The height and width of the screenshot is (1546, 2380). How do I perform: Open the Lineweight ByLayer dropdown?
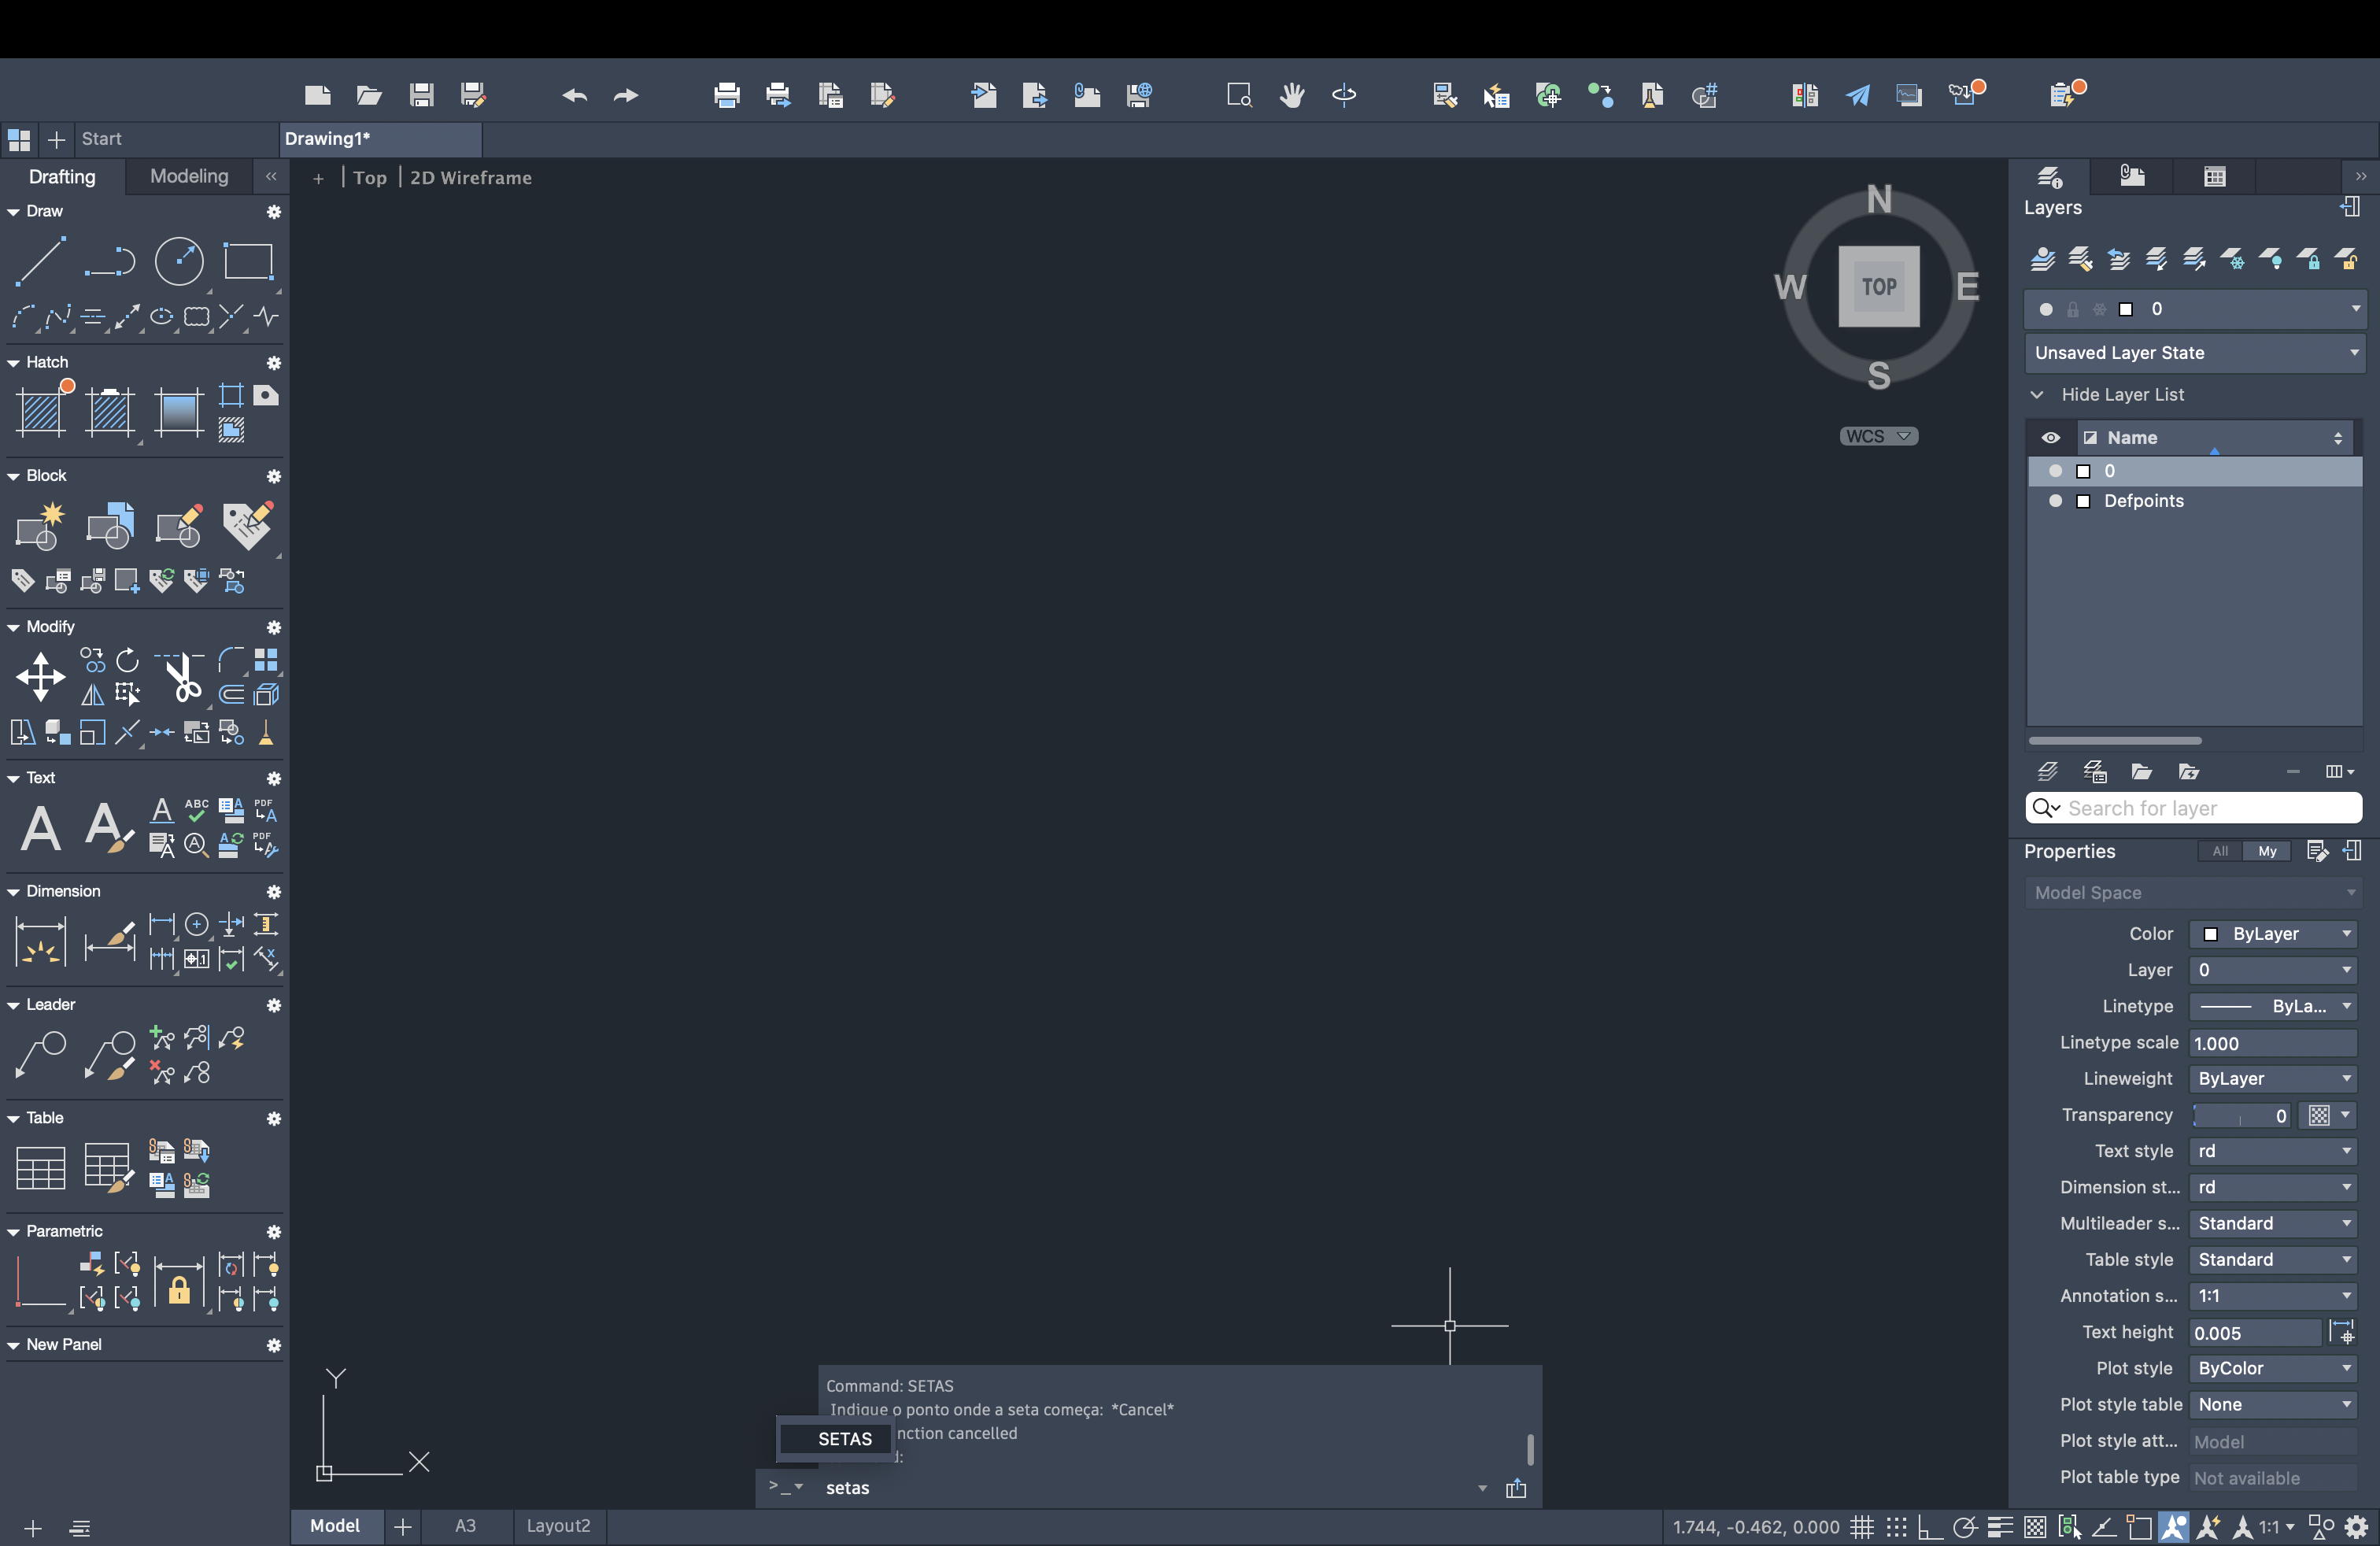pos(2272,1079)
